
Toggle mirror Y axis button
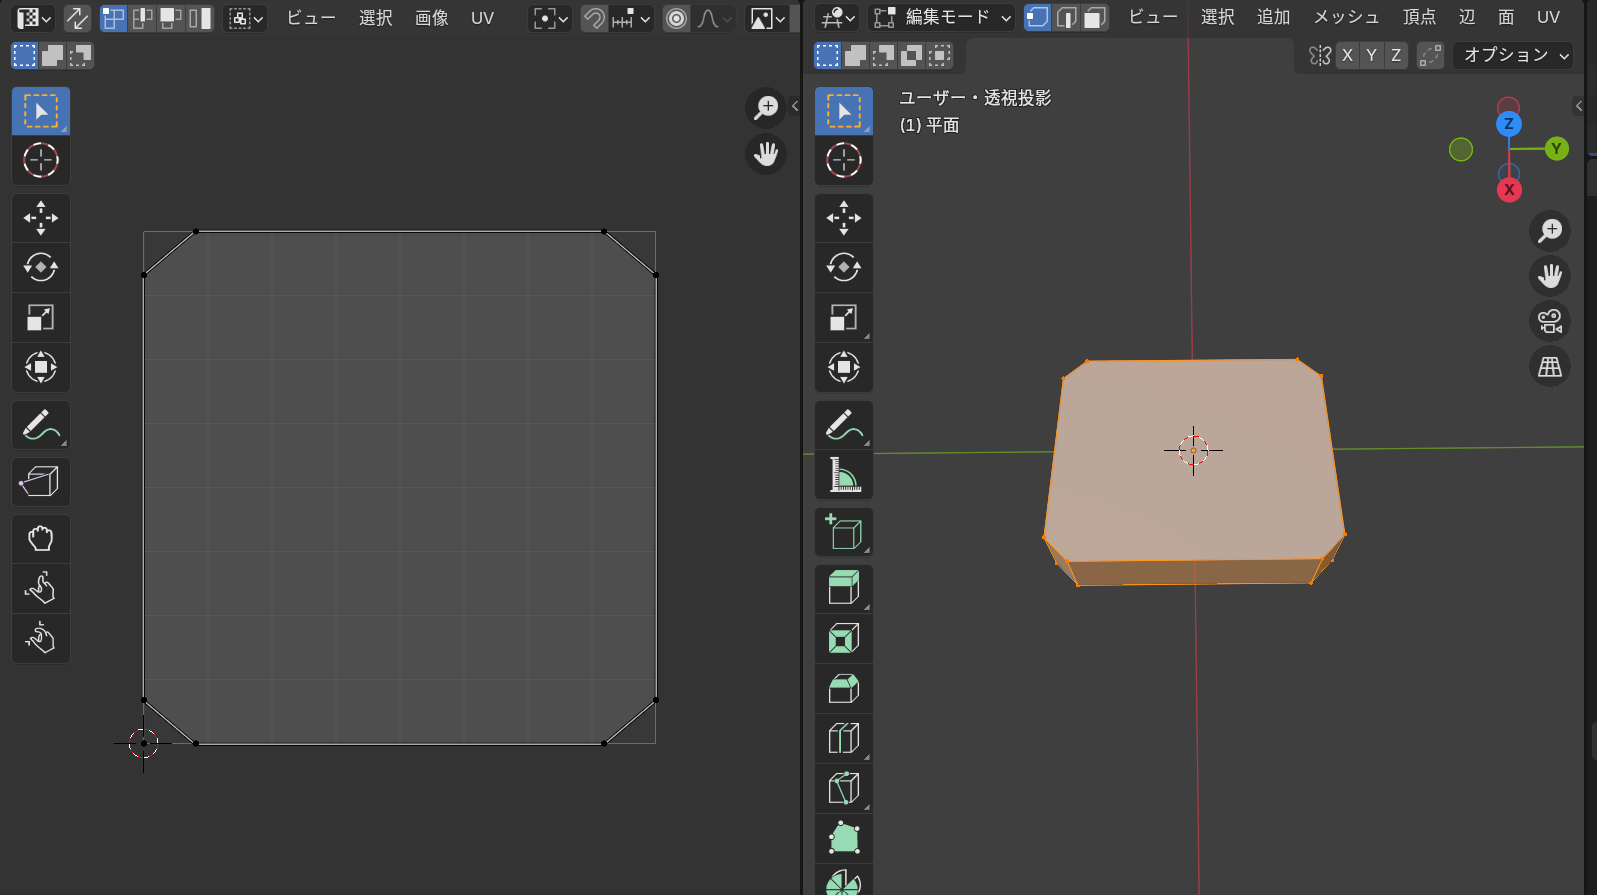click(x=1371, y=55)
